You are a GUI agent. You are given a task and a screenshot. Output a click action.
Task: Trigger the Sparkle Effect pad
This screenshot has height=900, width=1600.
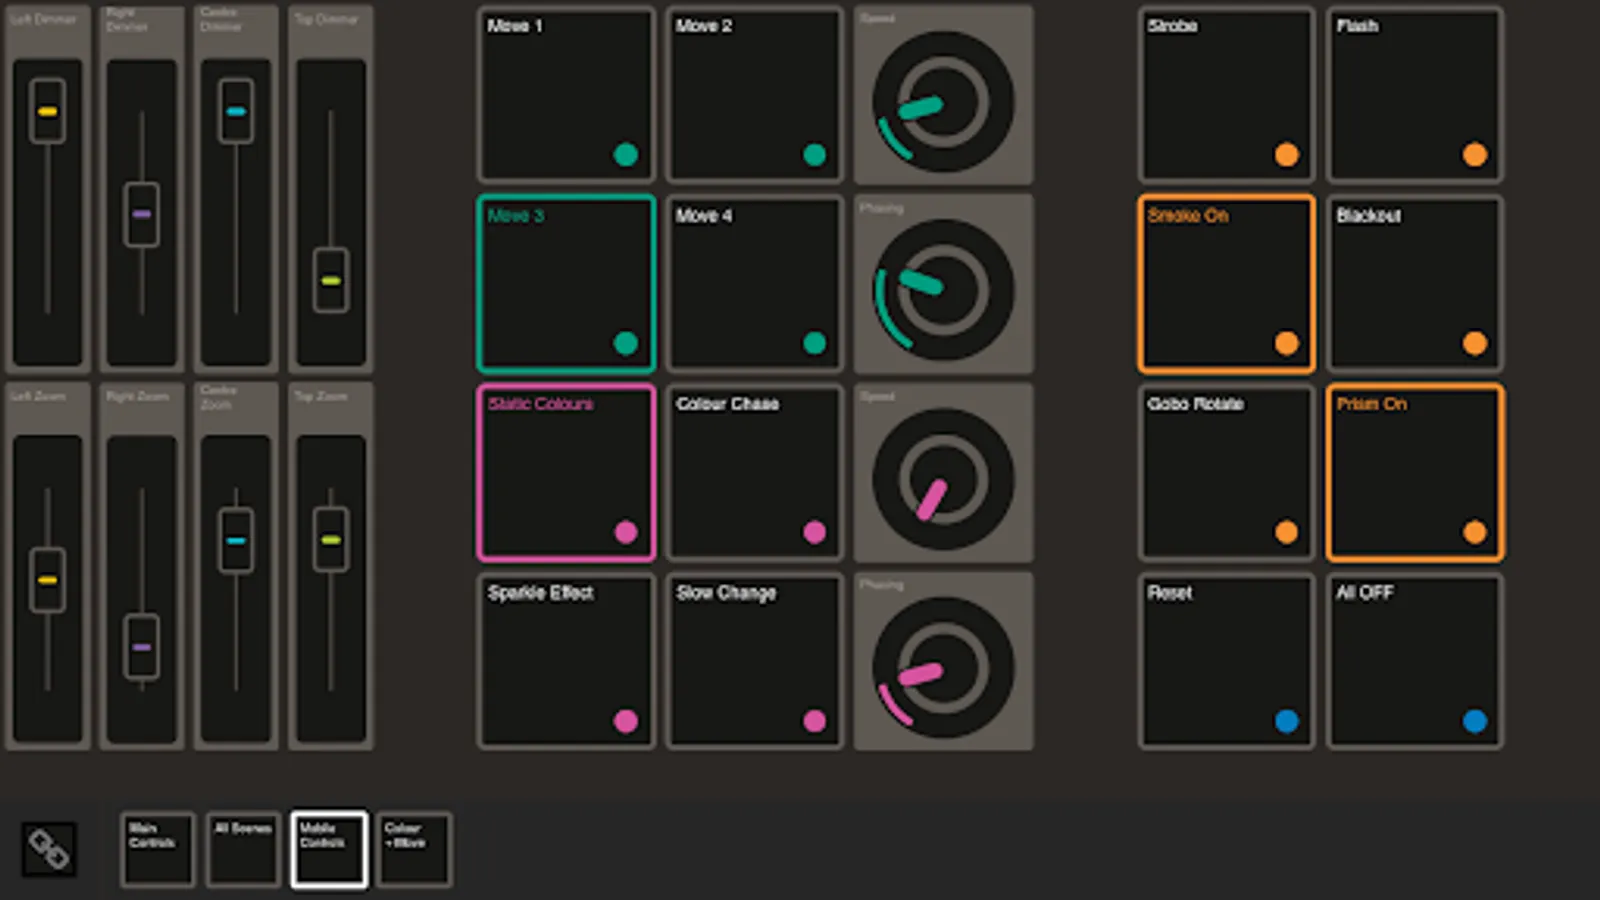(x=565, y=661)
